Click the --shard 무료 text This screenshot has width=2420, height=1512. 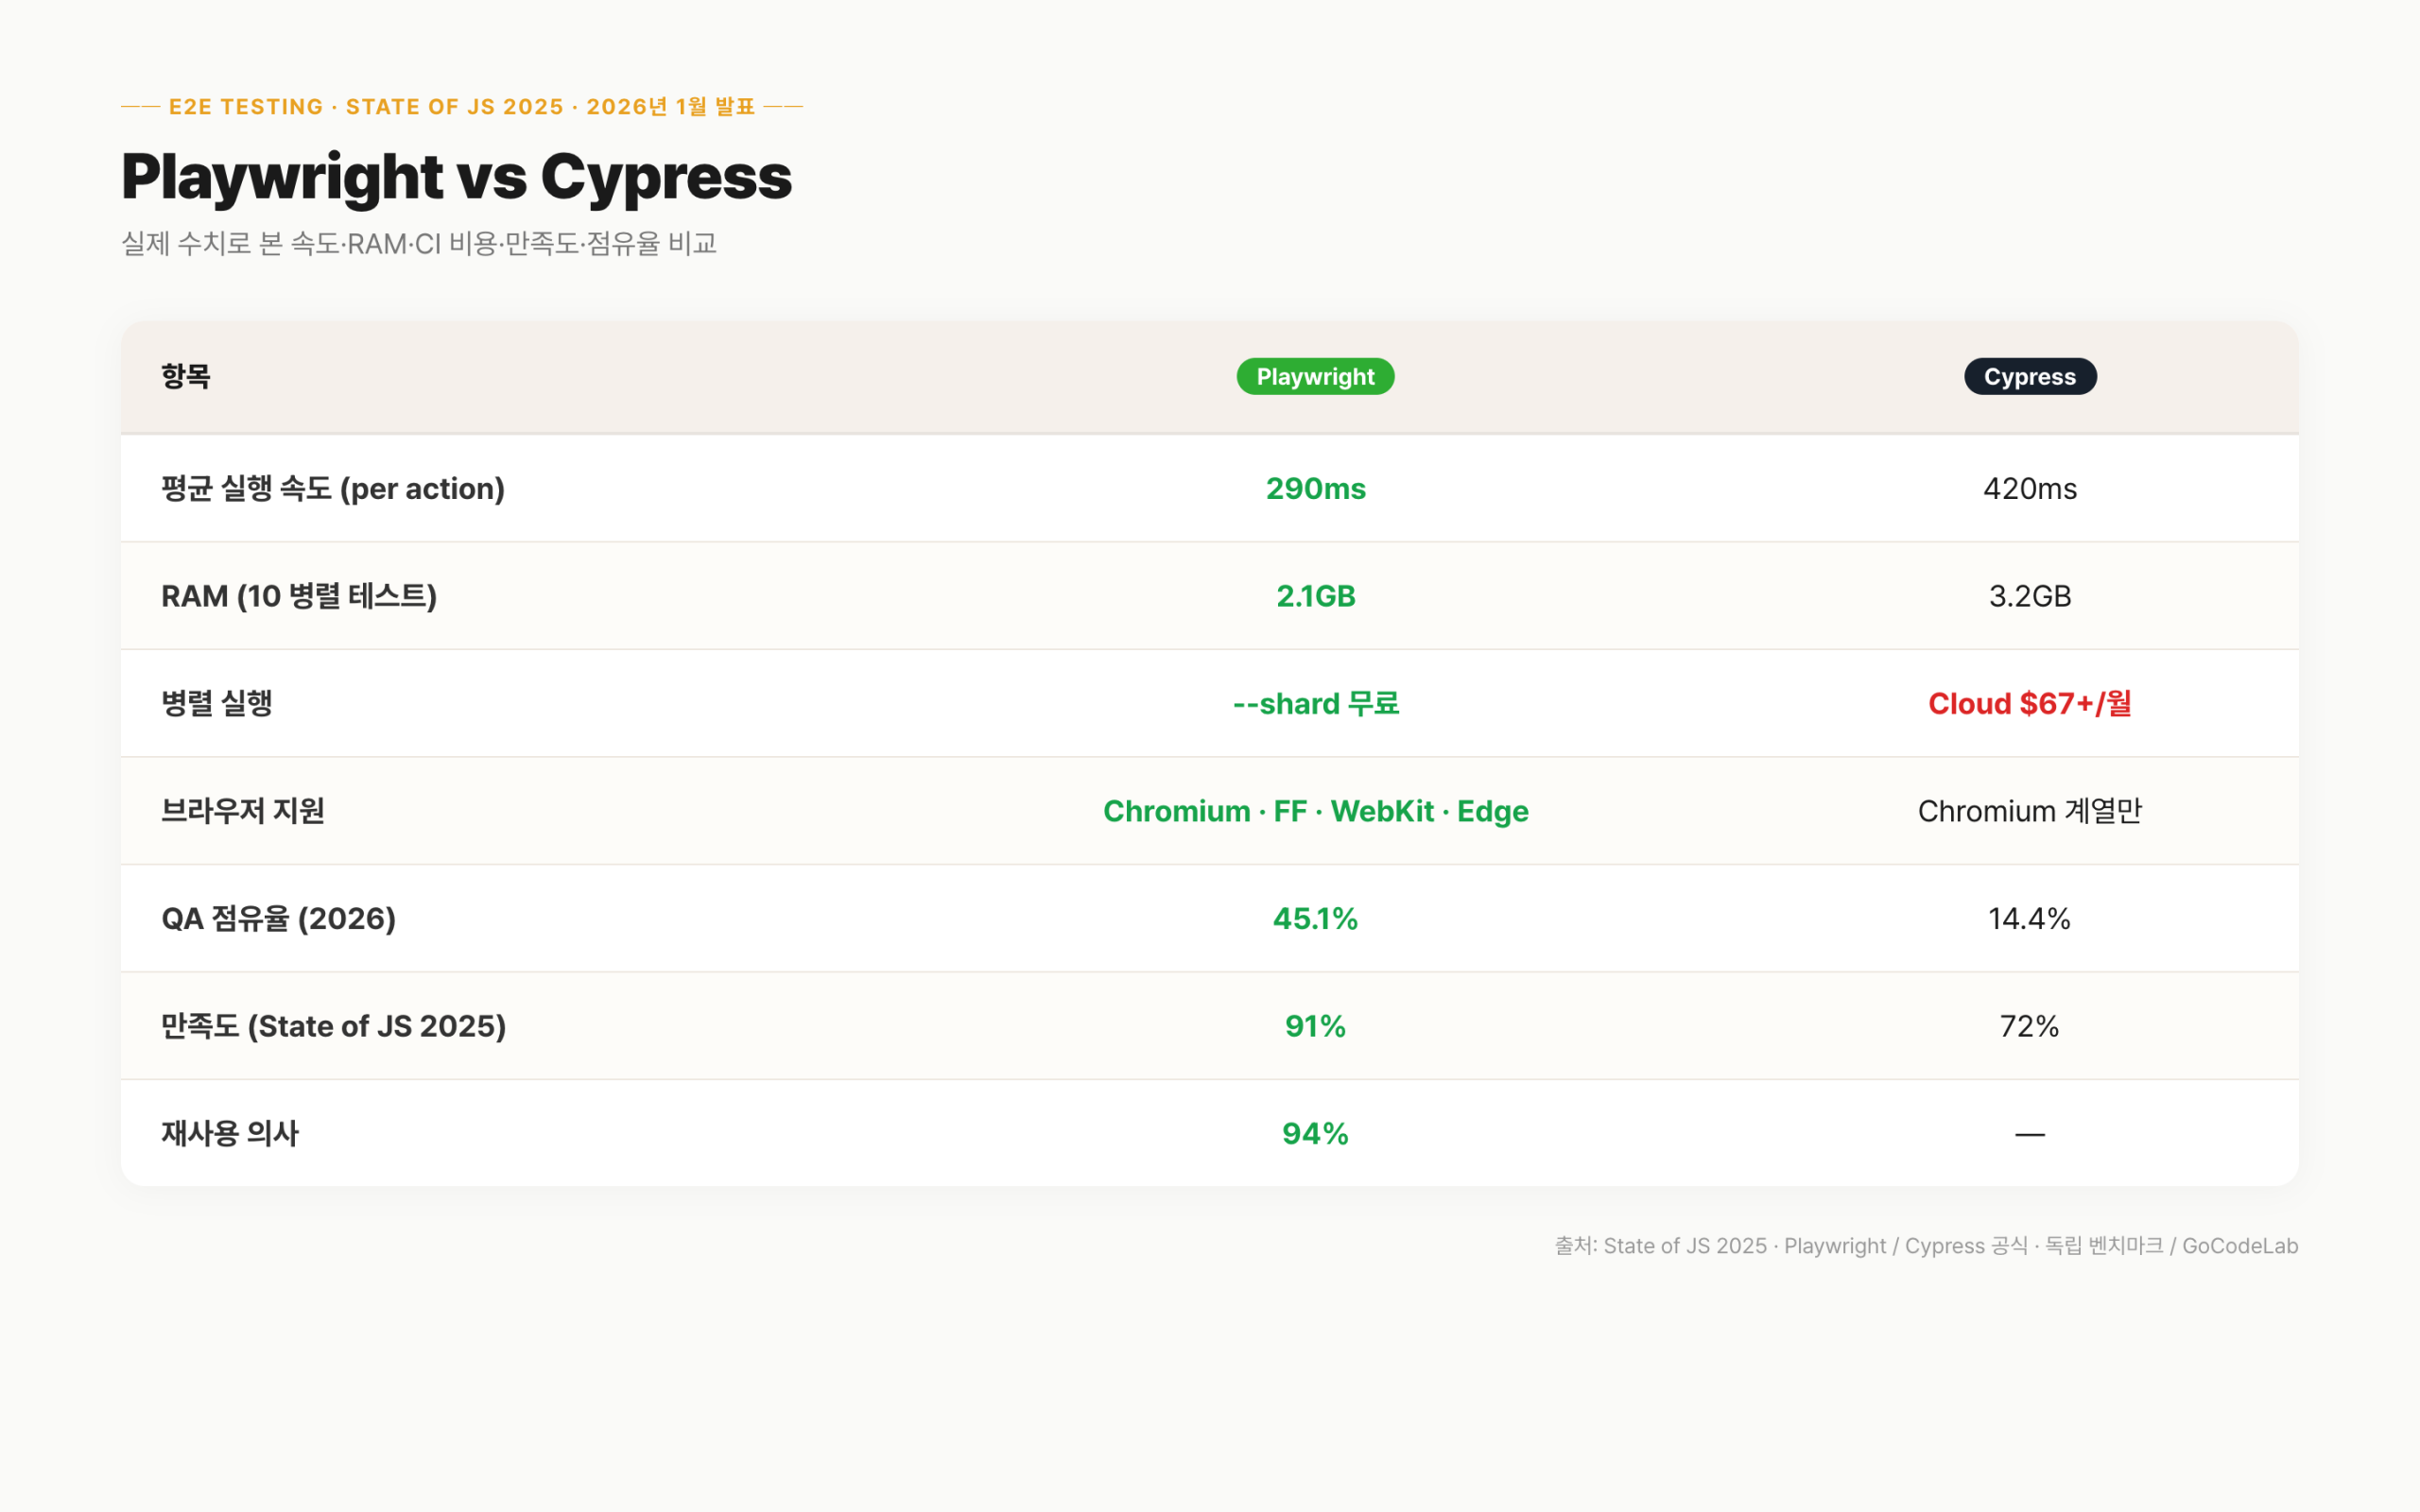(x=1315, y=703)
